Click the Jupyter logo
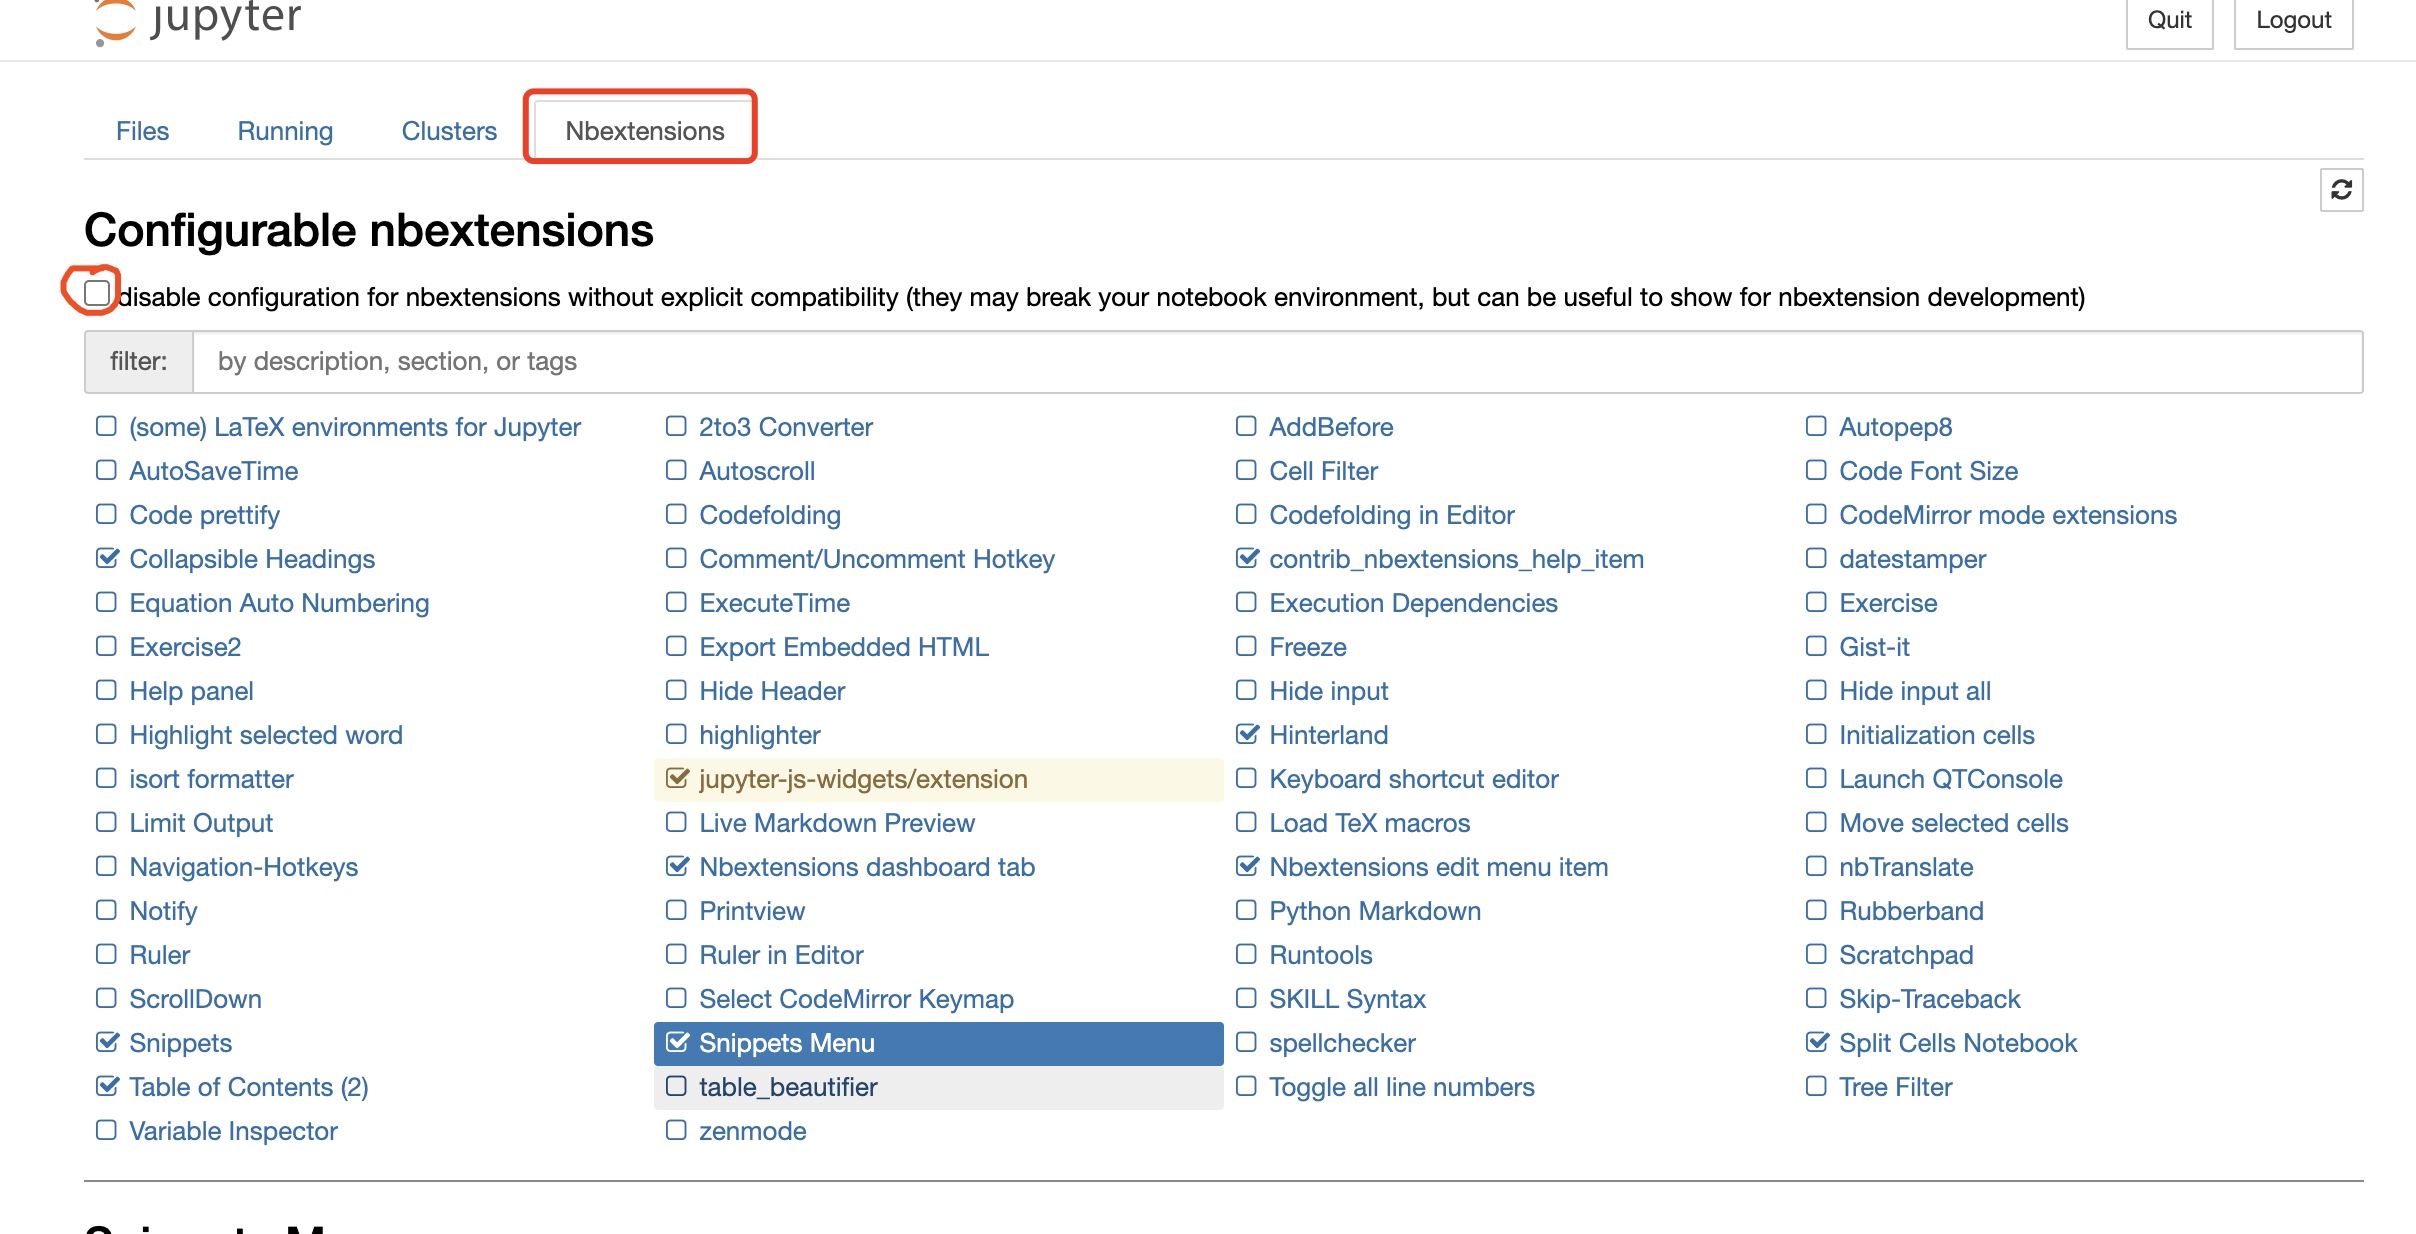Viewport: 2416px width, 1234px height. click(x=198, y=20)
